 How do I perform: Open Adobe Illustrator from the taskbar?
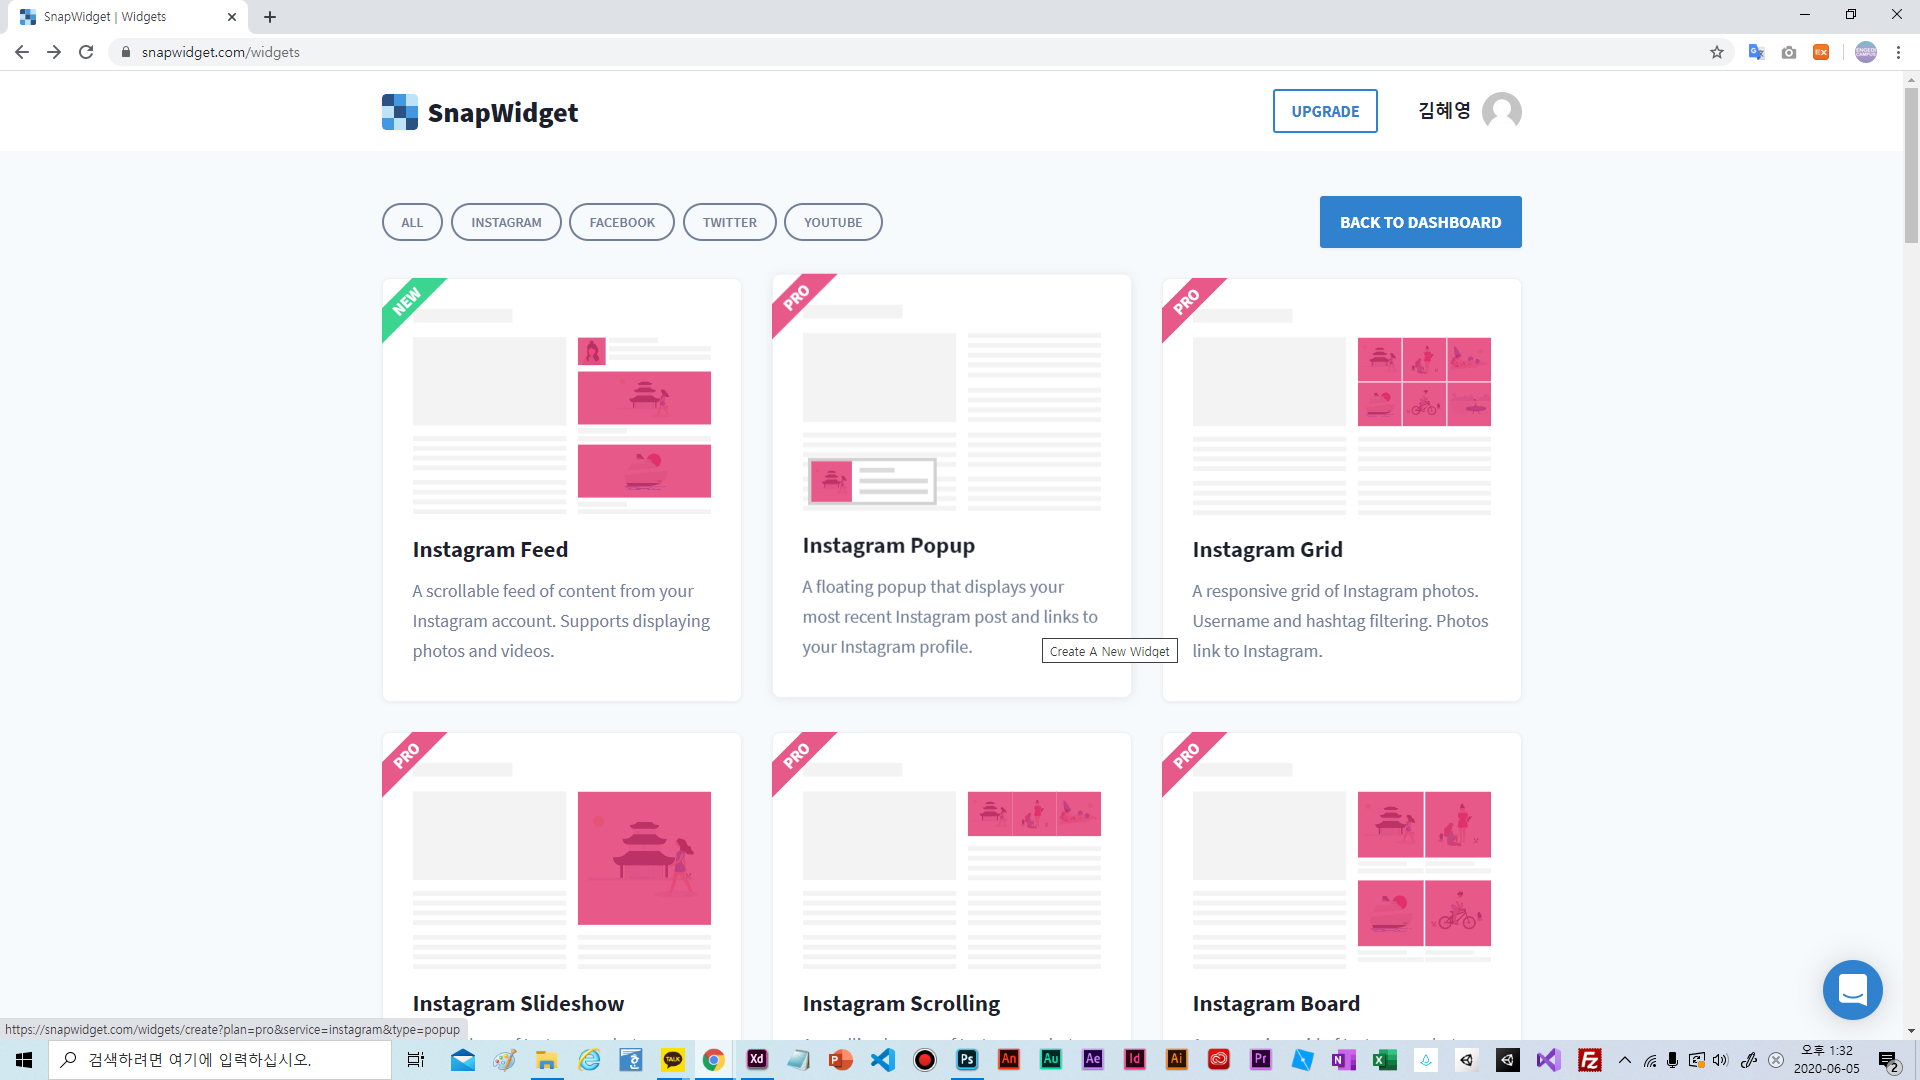(1177, 1059)
